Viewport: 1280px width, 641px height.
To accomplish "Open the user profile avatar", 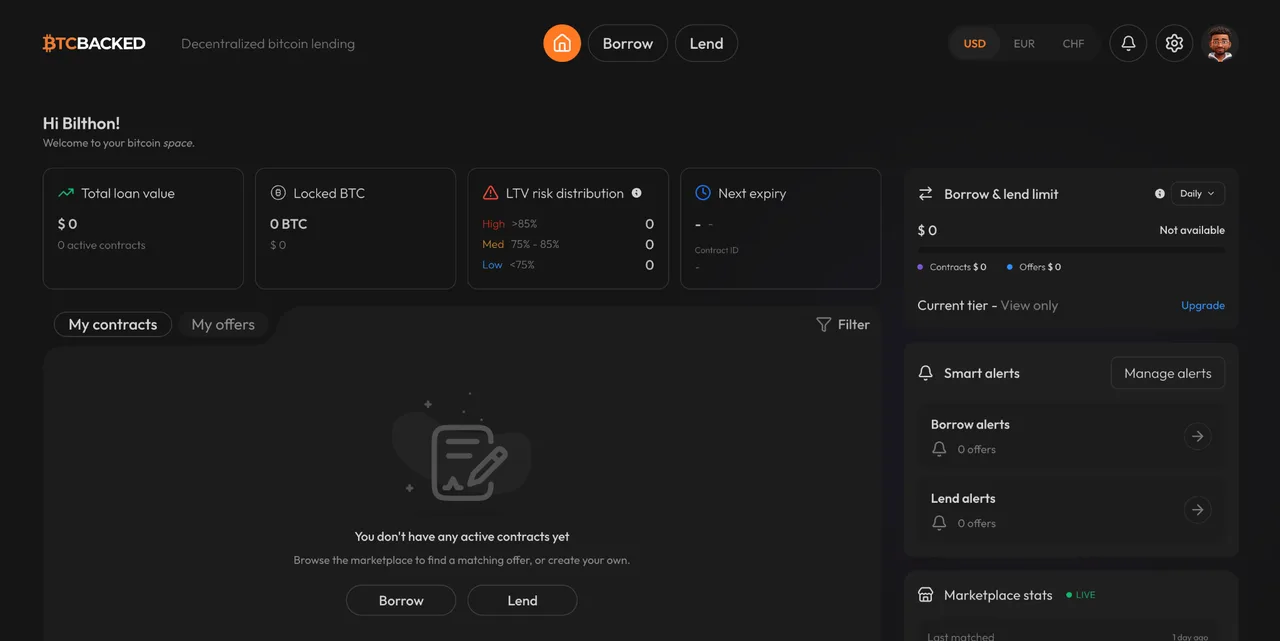I will coord(1220,43).
